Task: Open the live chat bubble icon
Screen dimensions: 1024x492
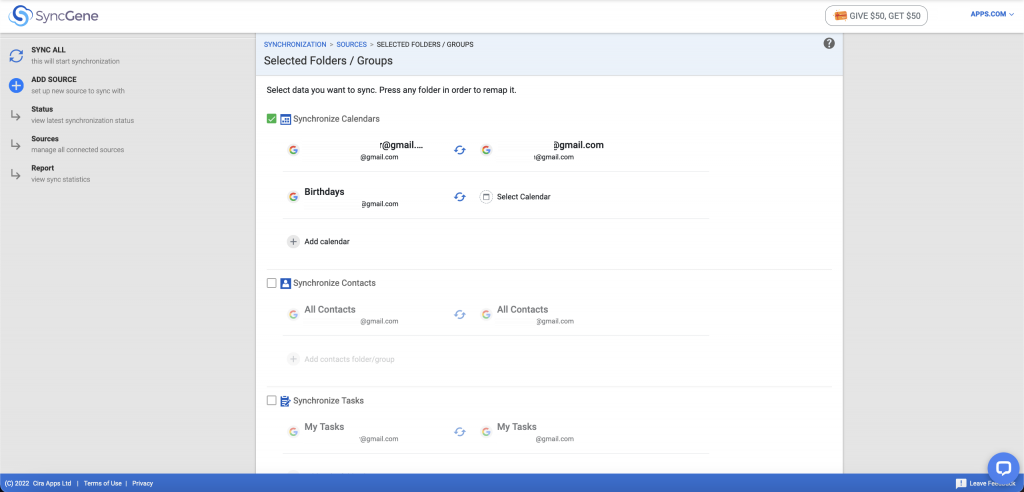Action: click(1002, 467)
